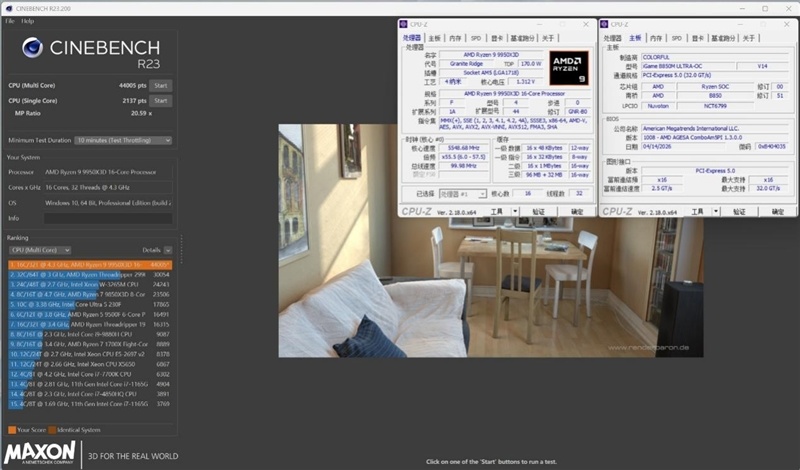Click 验证 button in right CPU-Z window

tap(739, 211)
